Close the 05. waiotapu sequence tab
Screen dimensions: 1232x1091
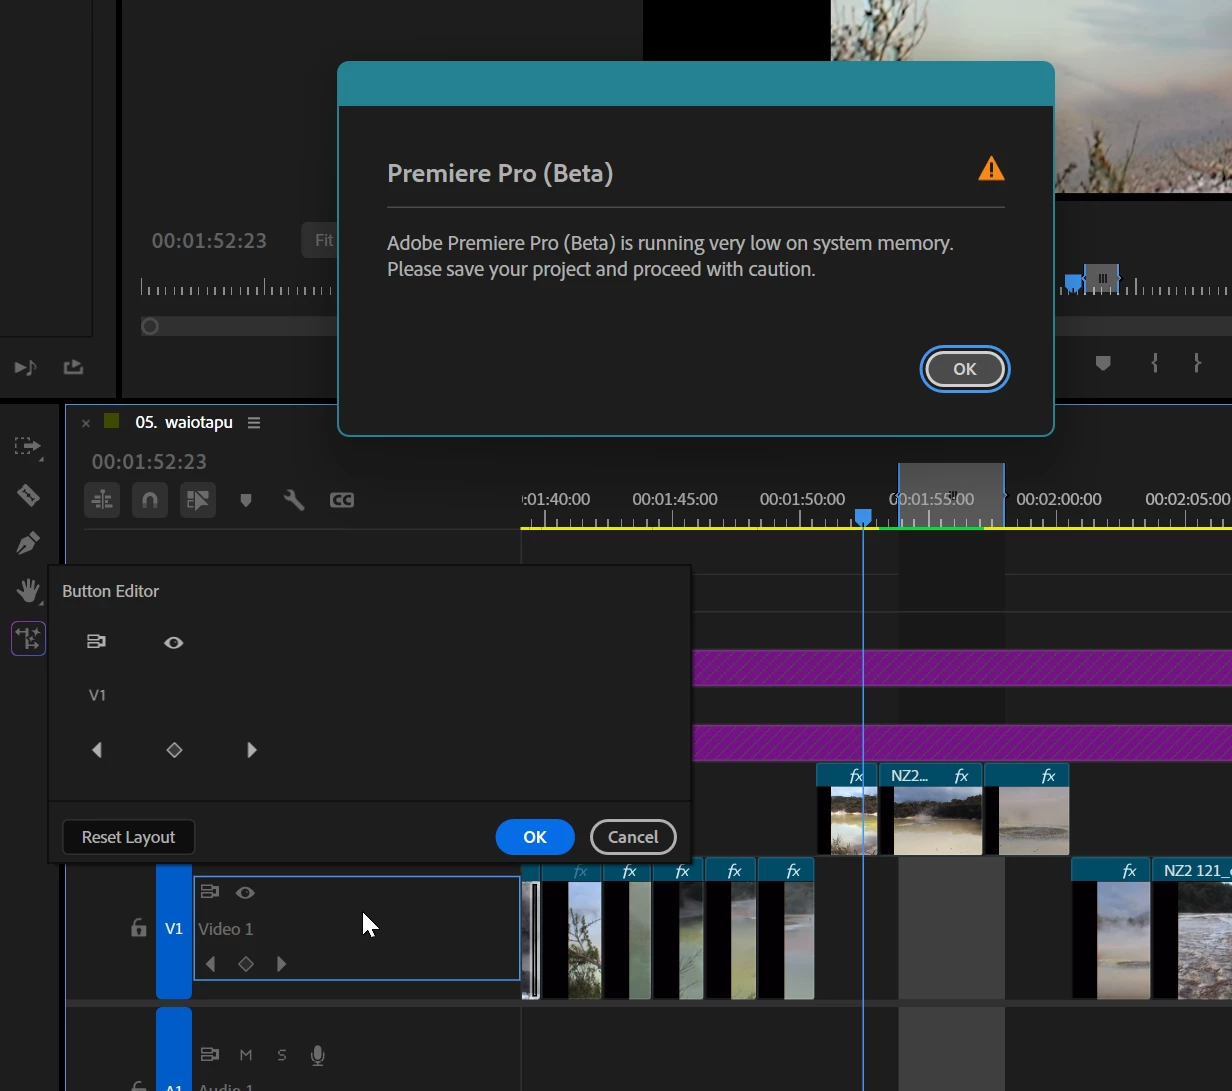(x=85, y=423)
